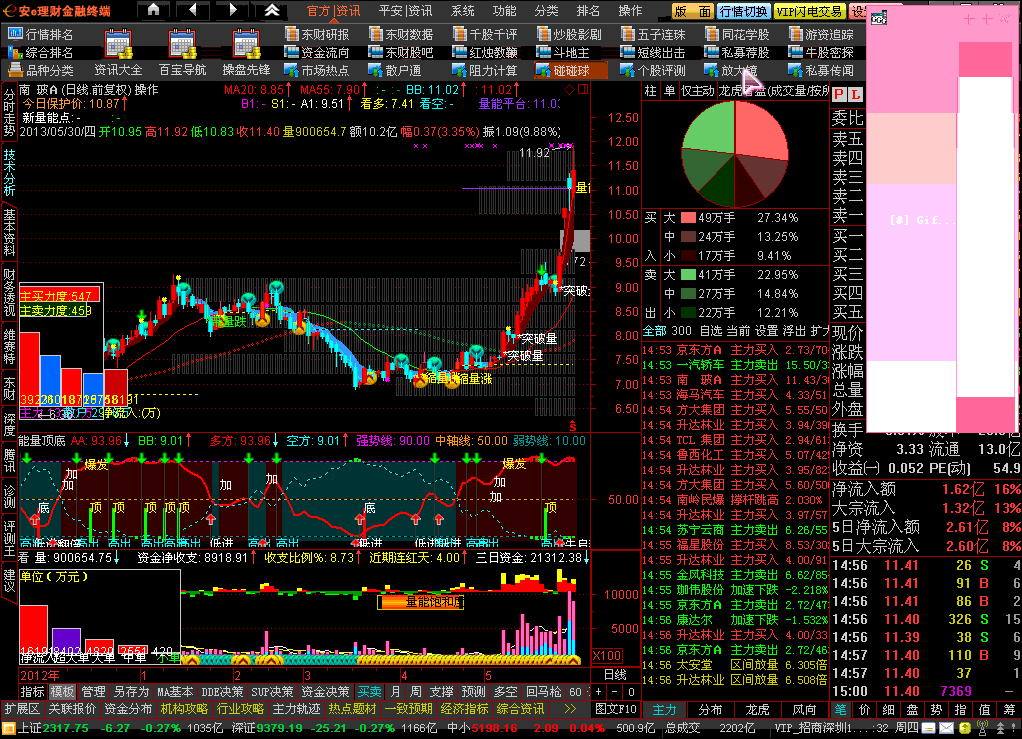Open 品种分类 category listing
This screenshot has width=1022, height=739.
coord(41,70)
